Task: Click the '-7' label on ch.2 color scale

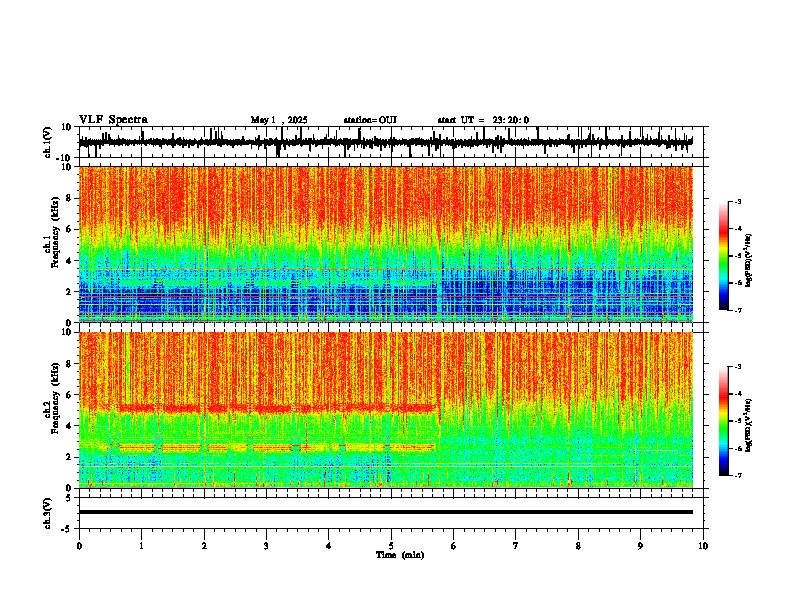Action: [x=737, y=475]
